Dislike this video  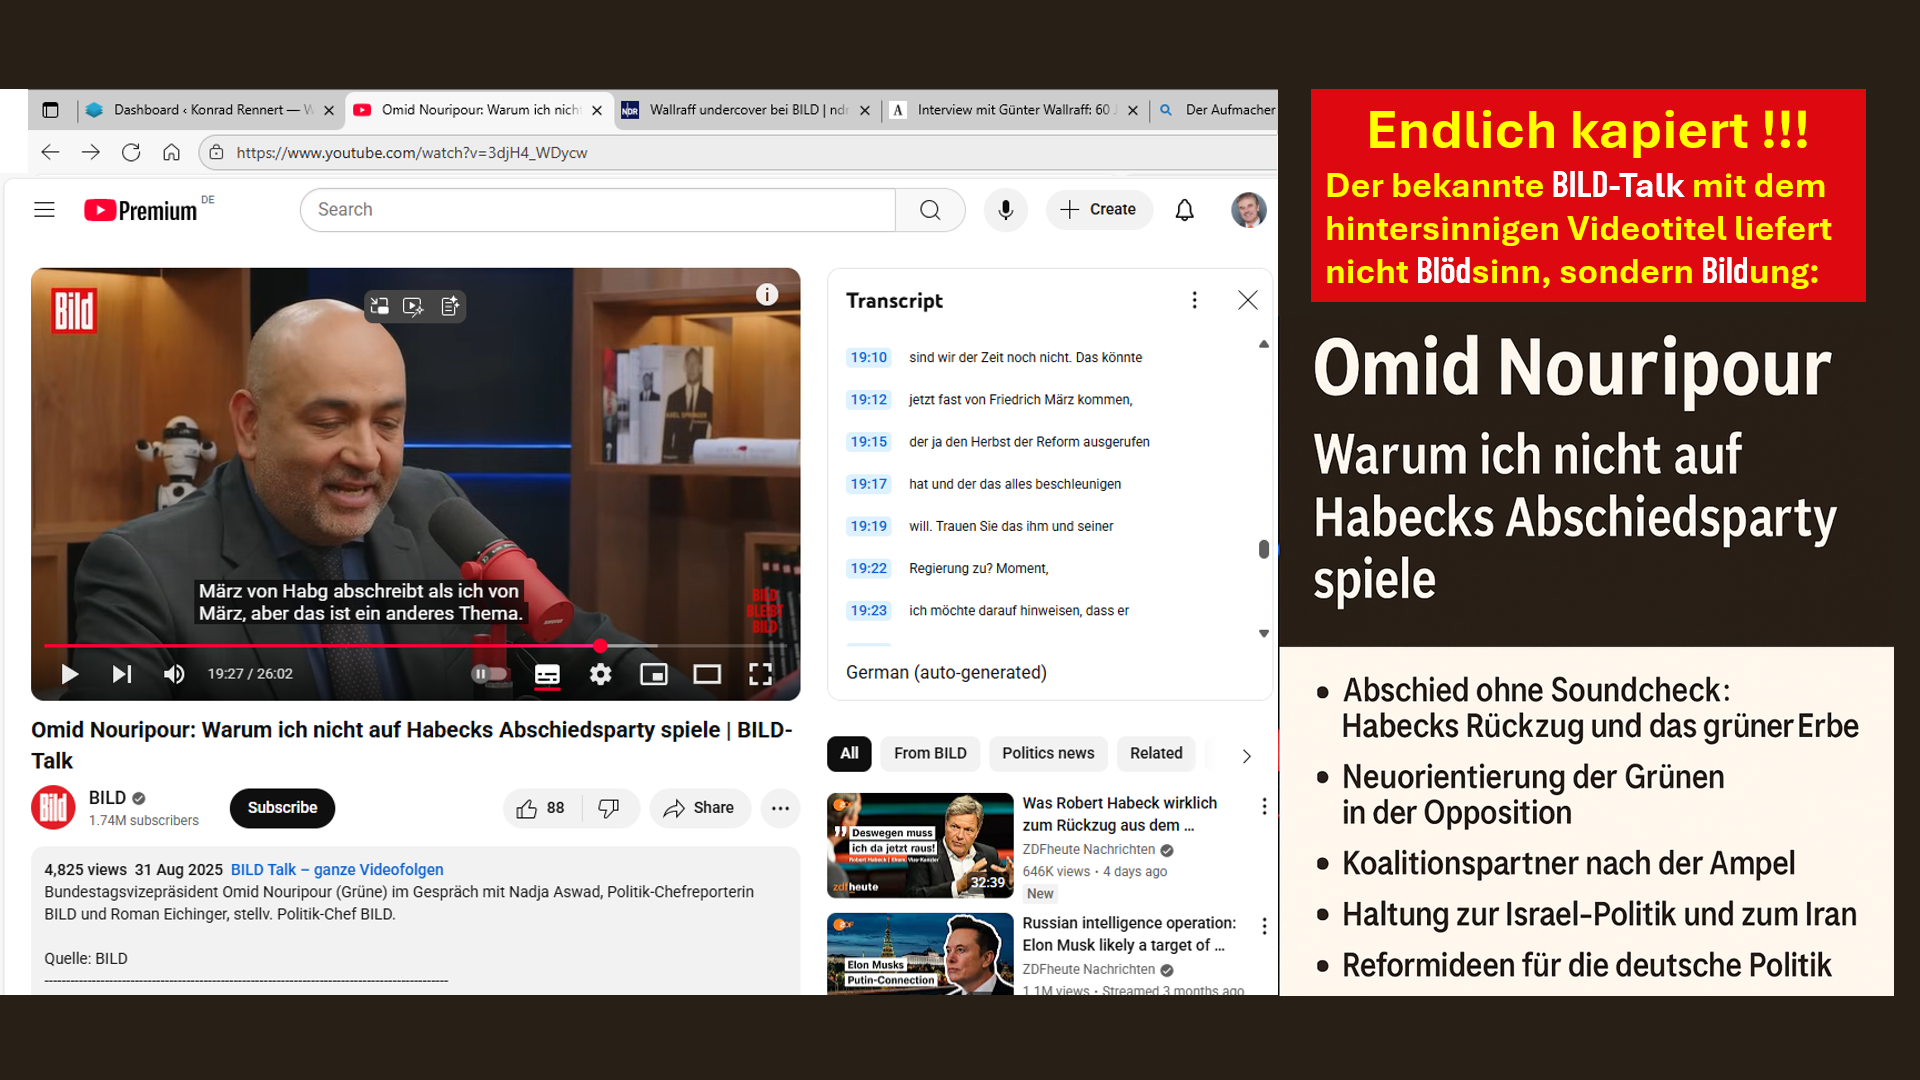click(608, 808)
